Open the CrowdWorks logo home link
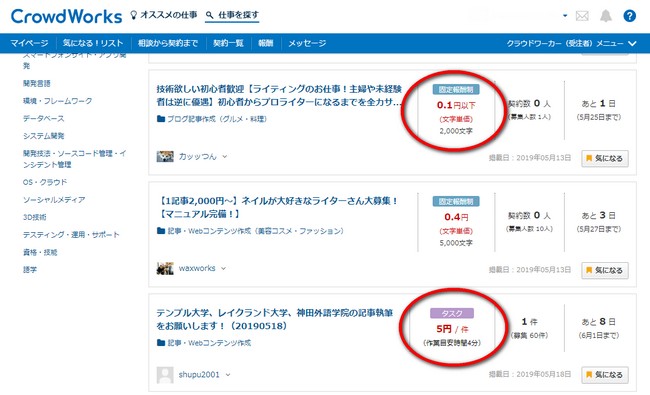This screenshot has height=395, width=650. 66,17
